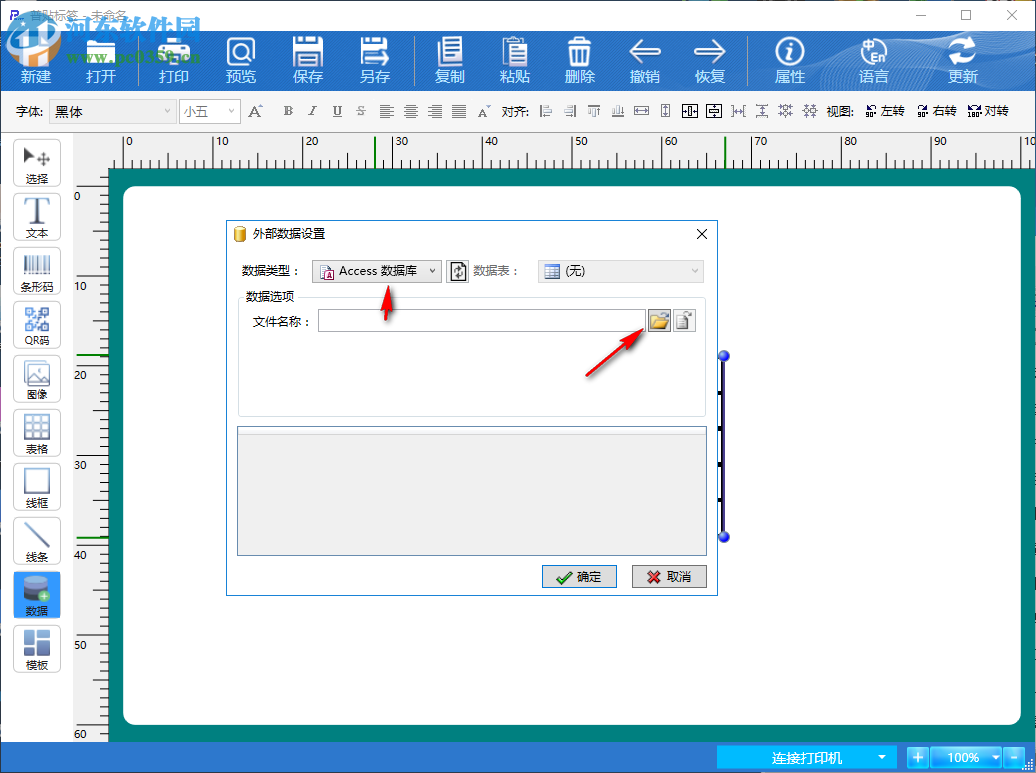
Task: Zoom in with plus button
Action: [918, 757]
